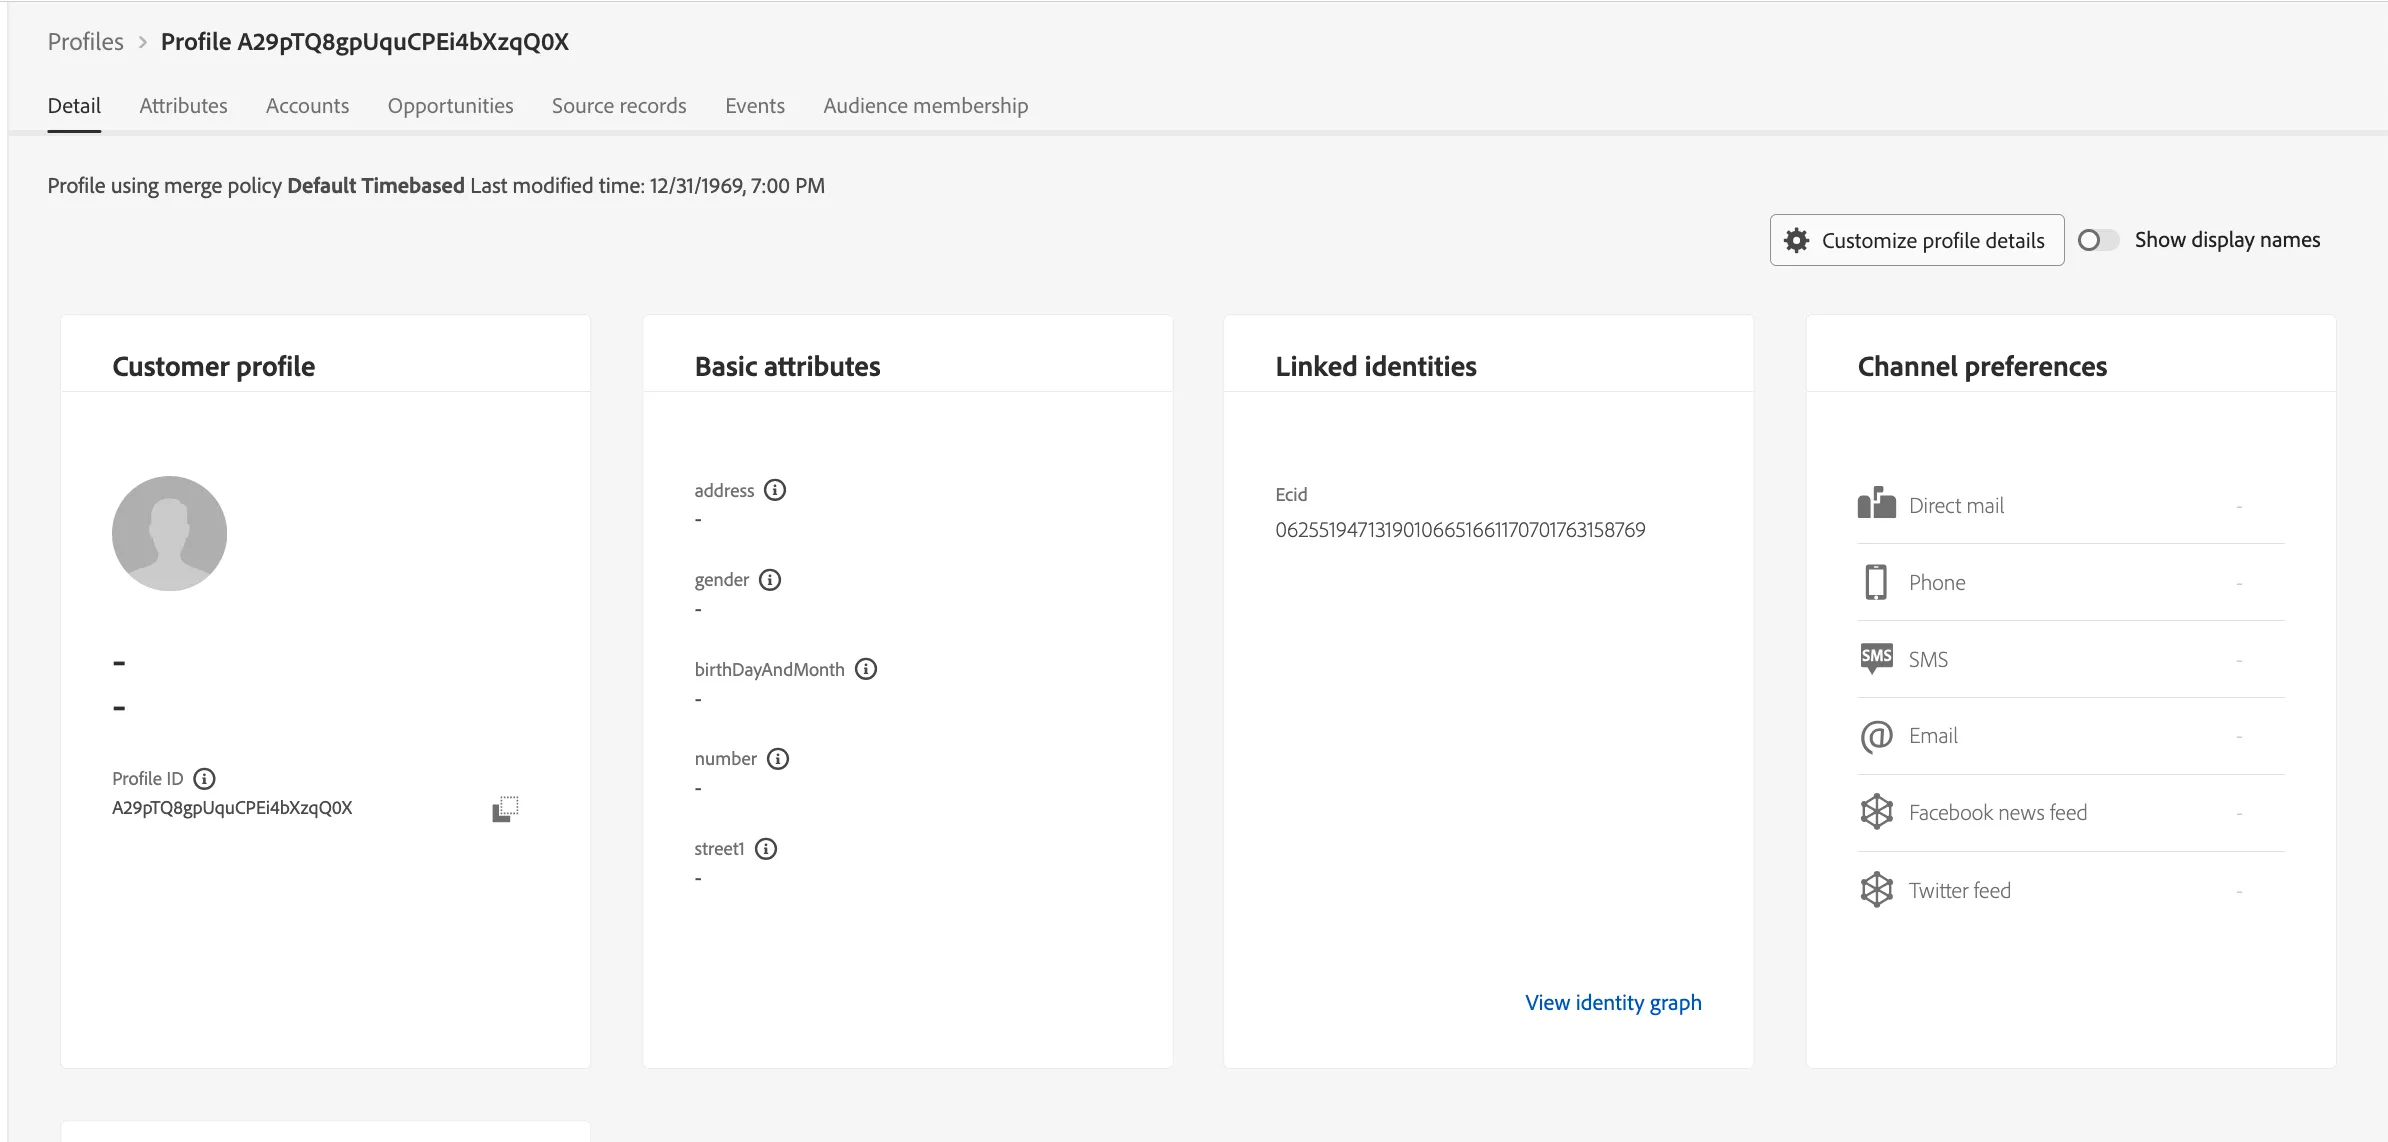
Task: Click the gear icon in Customize profile details
Action: [1797, 240]
